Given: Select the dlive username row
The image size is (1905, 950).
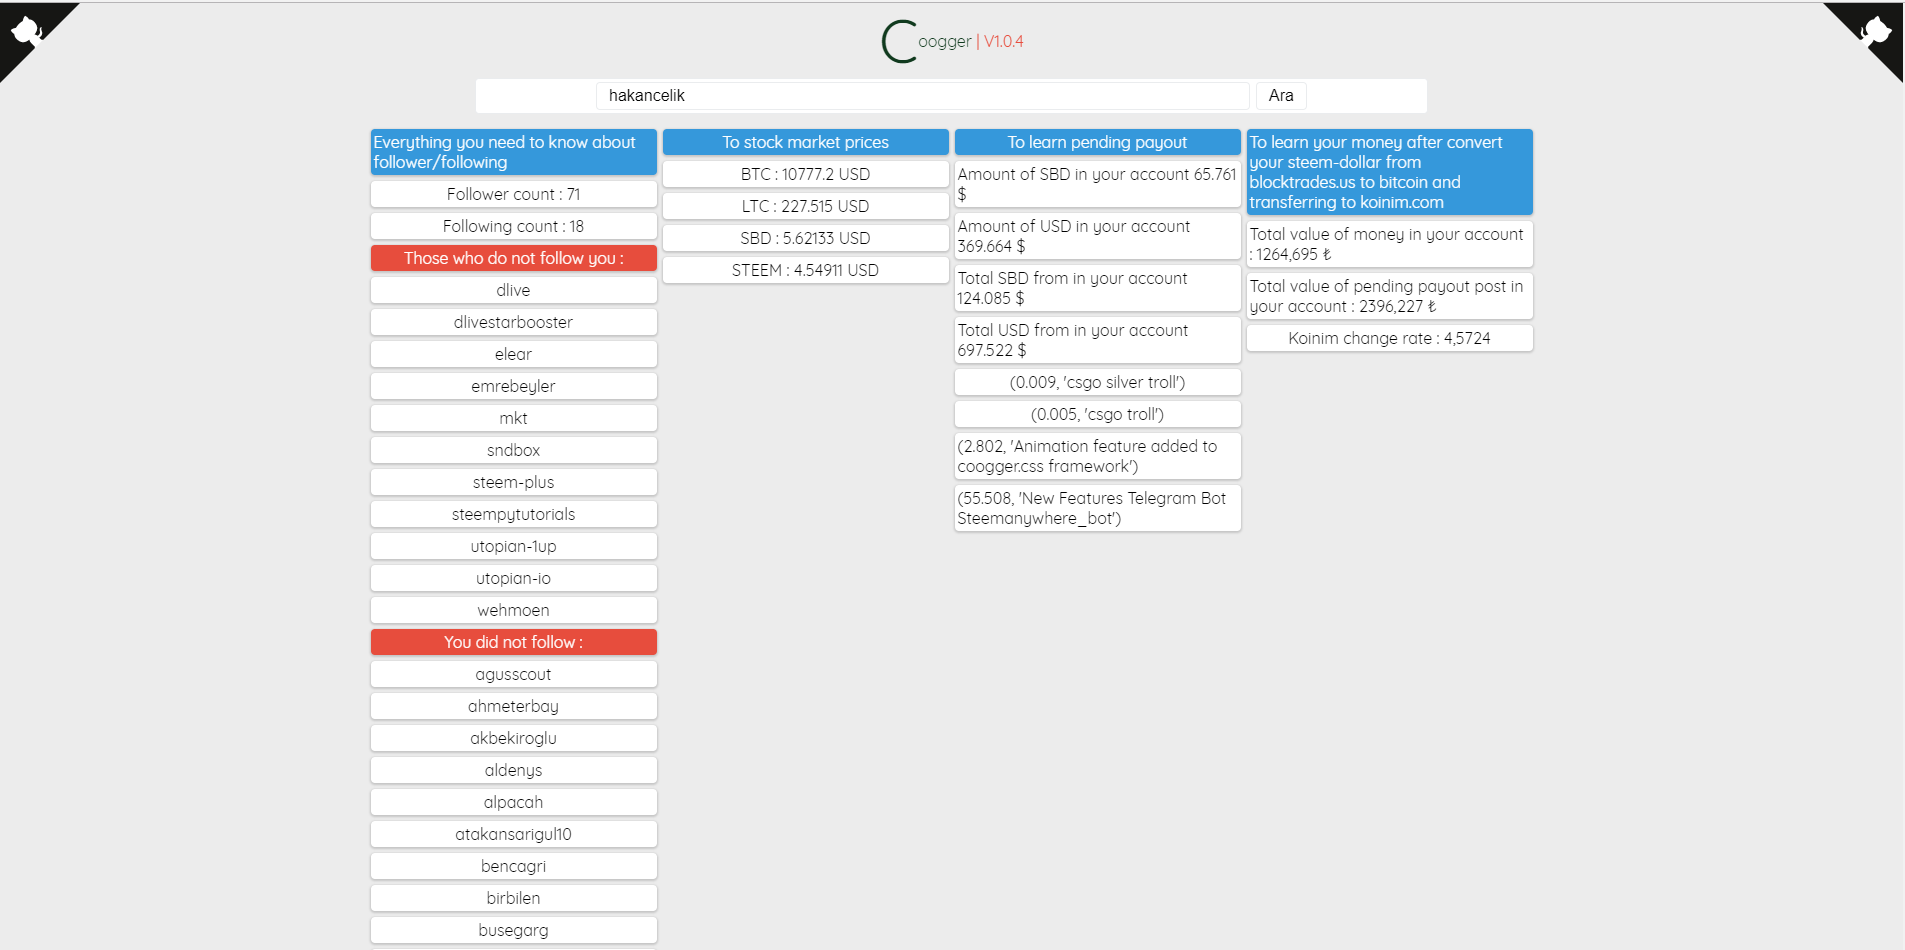Looking at the screenshot, I should [514, 290].
